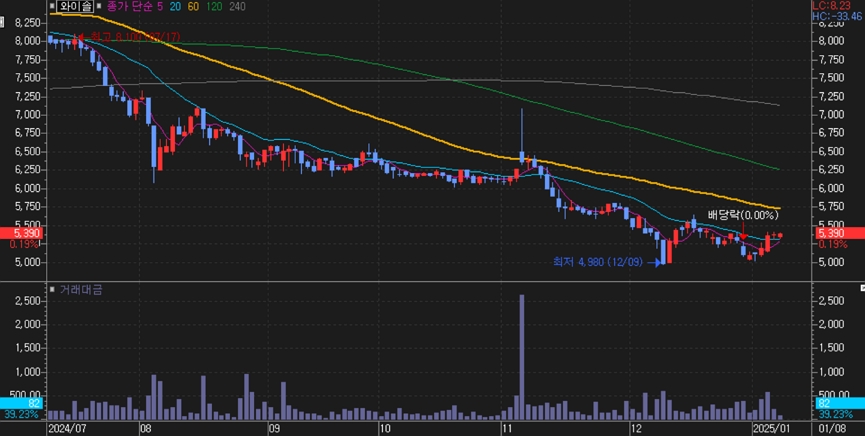Image resolution: width=865 pixels, height=436 pixels.
Task: Click the square marker before 거래대금
Action: (x=52, y=289)
